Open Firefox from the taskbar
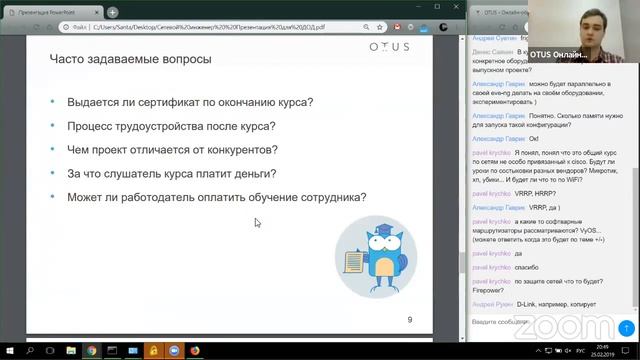Viewport: 640px width, 360px height. point(195,351)
